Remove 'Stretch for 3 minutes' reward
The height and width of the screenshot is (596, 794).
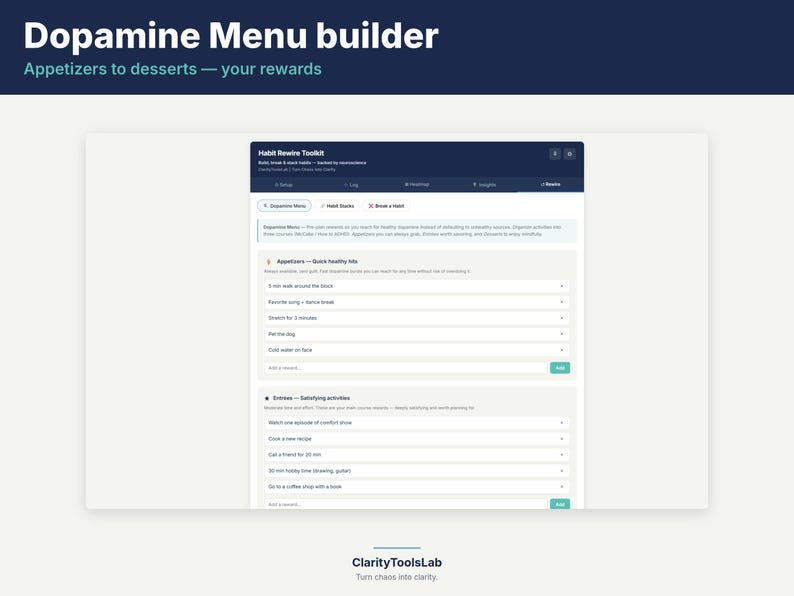coord(562,318)
